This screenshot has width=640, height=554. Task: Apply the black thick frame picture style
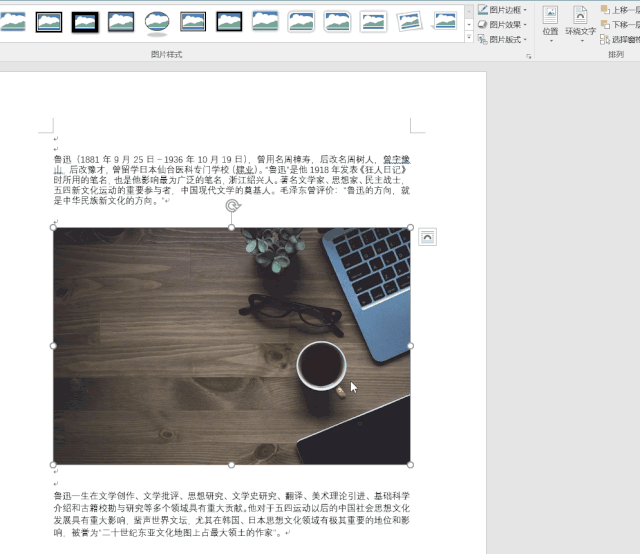(85, 21)
